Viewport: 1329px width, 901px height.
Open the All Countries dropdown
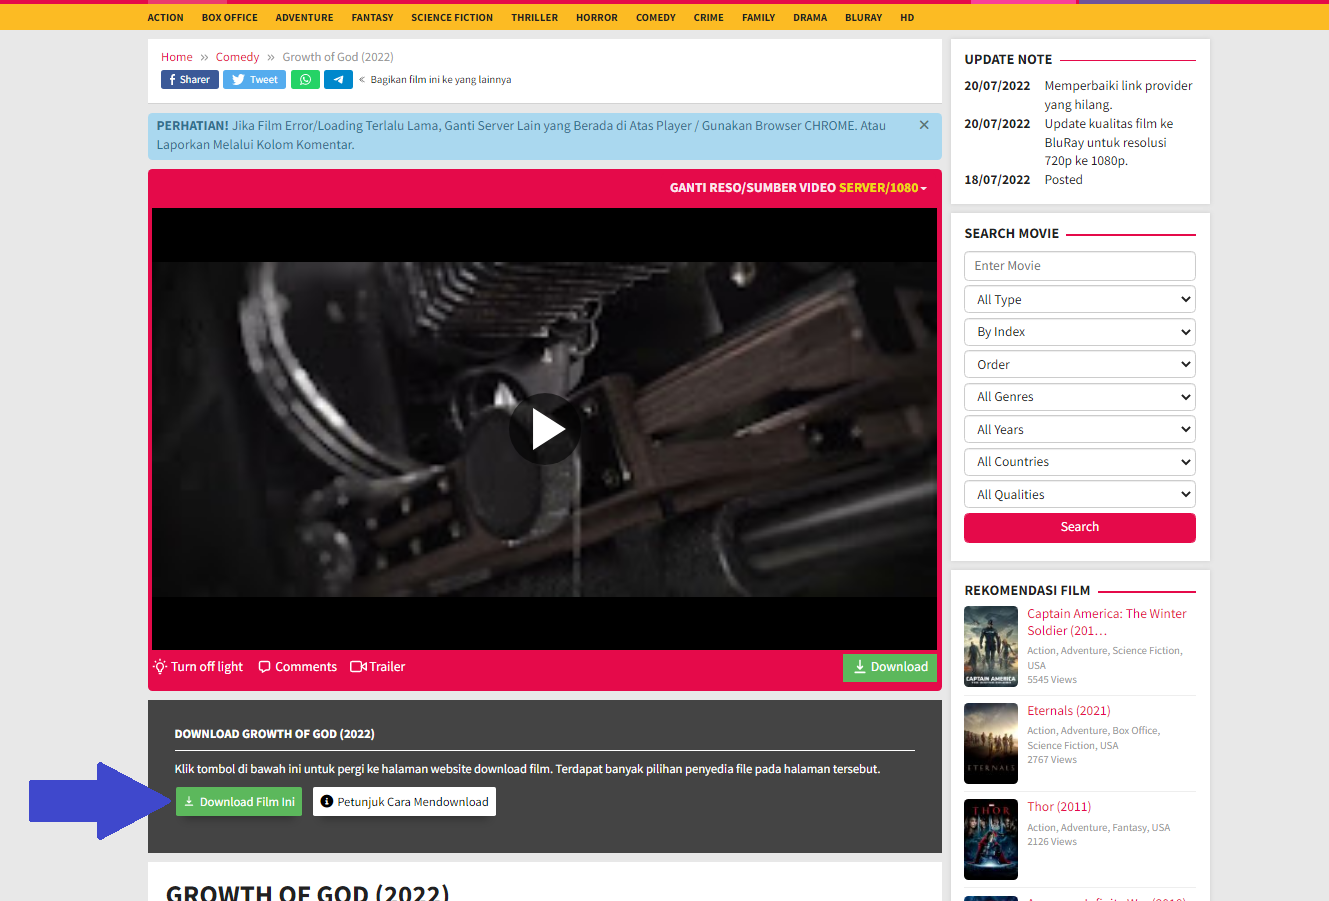(x=1080, y=462)
